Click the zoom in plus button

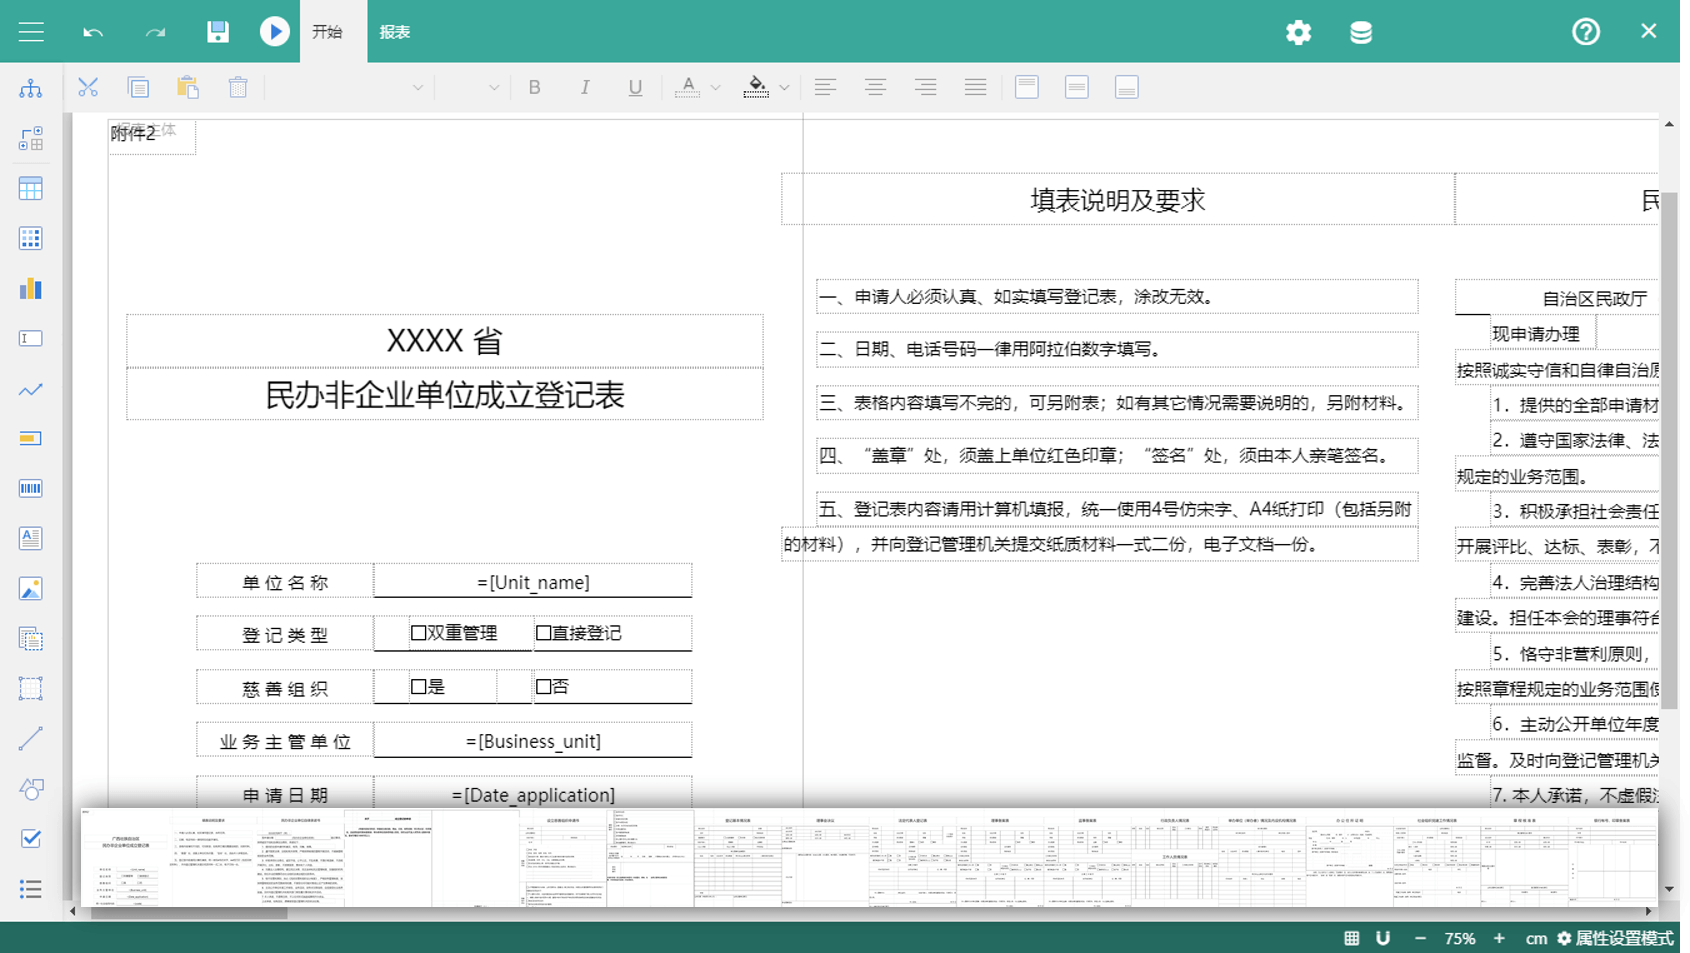coord(1499,938)
